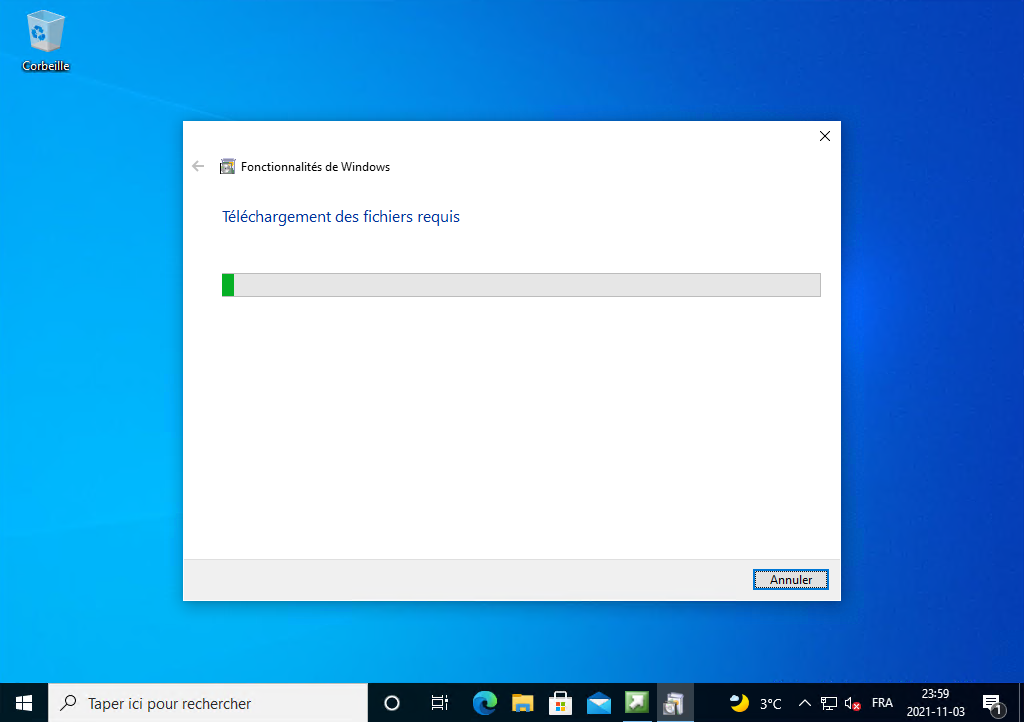1024x722 pixels.
Task: Open Cortana from the taskbar circle
Action: (392, 703)
